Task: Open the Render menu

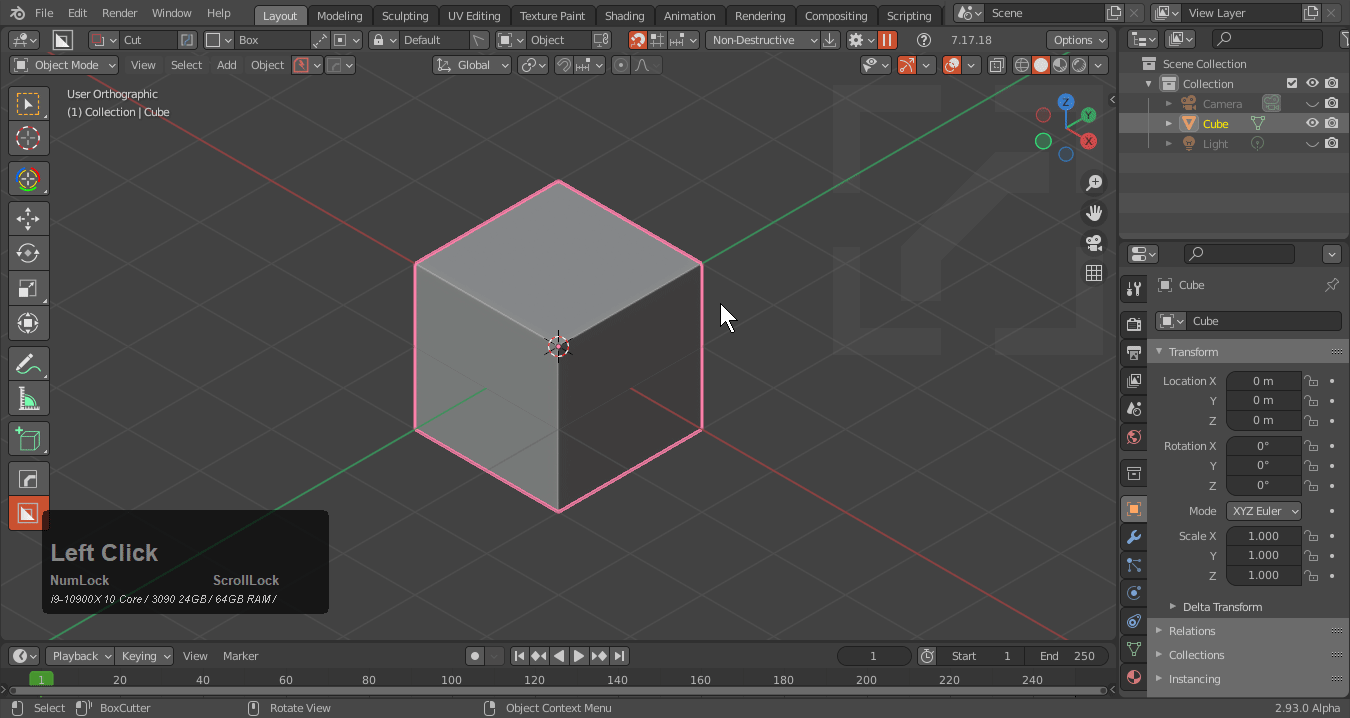Action: click(120, 13)
